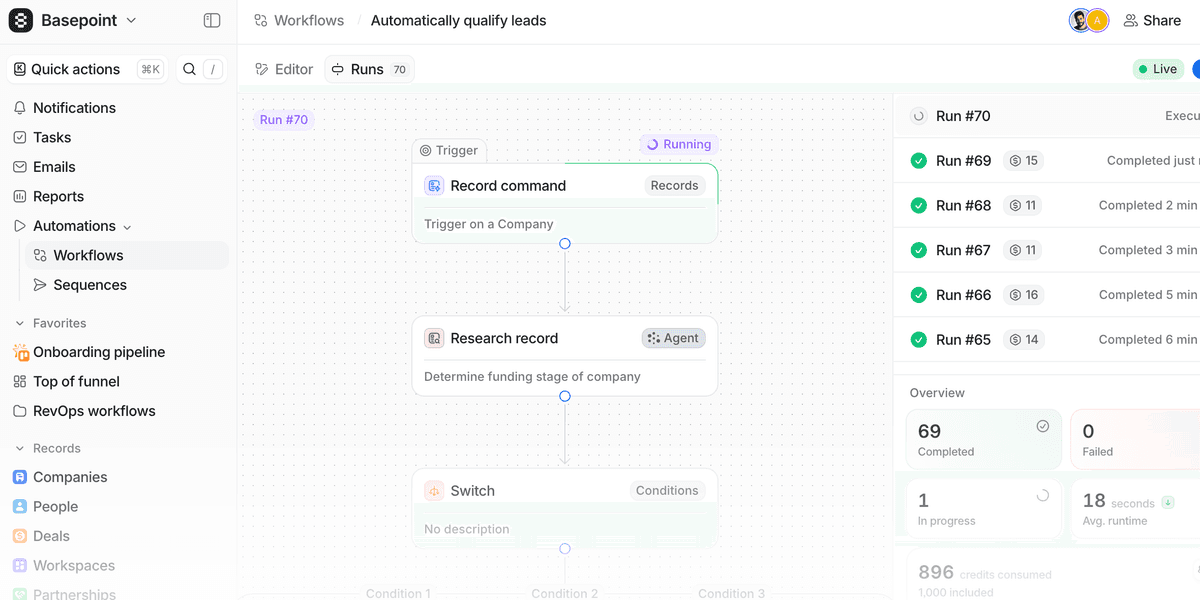Click the Research record node icon
The width and height of the screenshot is (1200, 600).
pos(434,338)
